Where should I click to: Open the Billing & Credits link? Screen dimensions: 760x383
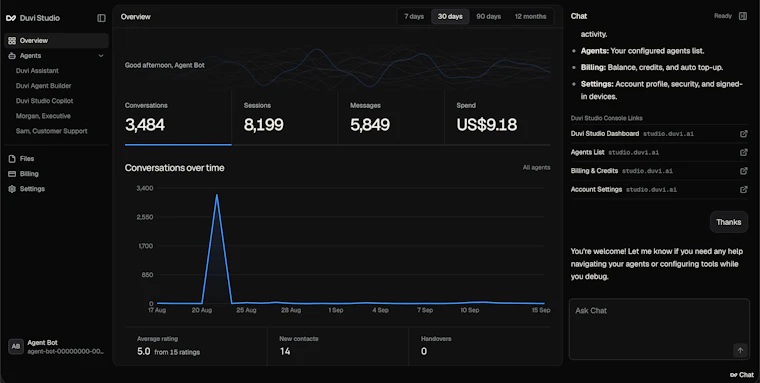[594, 171]
